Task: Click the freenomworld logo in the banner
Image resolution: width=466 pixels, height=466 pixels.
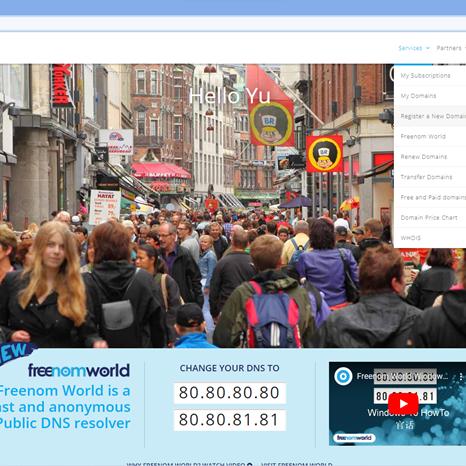Action: click(x=79, y=370)
